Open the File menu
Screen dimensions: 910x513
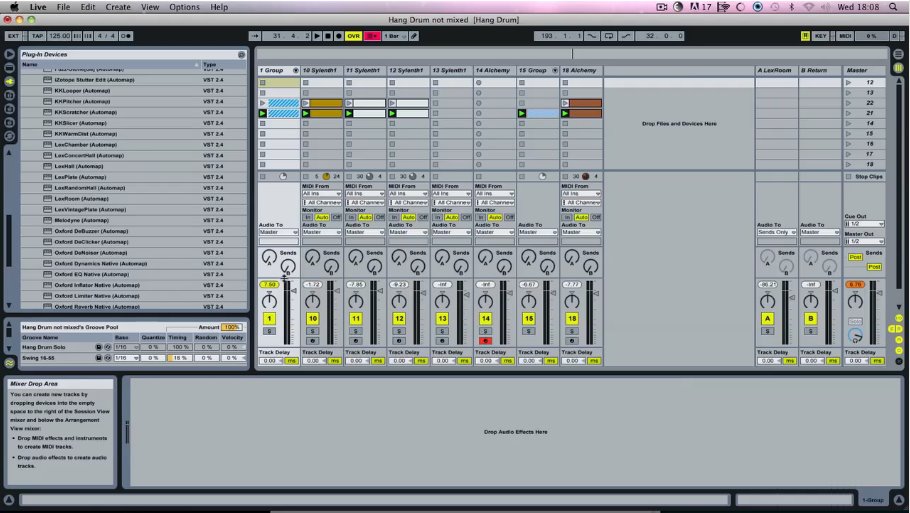coord(63,7)
